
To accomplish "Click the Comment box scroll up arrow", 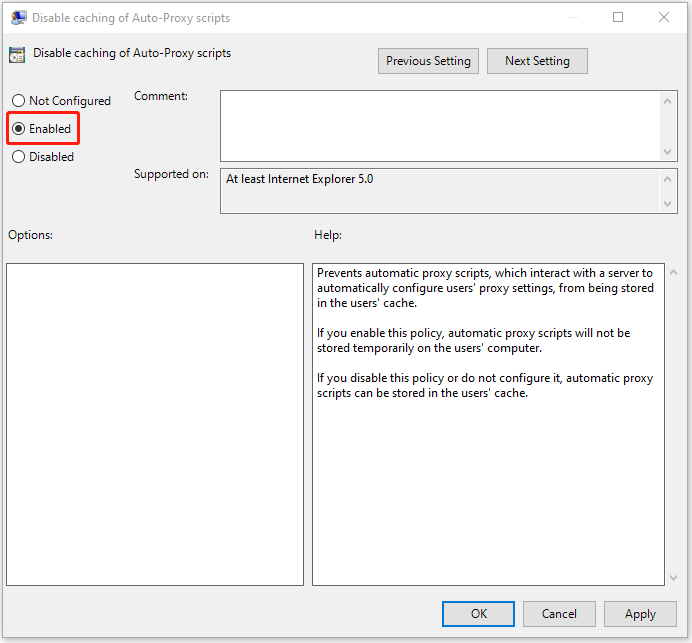I will pos(667,102).
